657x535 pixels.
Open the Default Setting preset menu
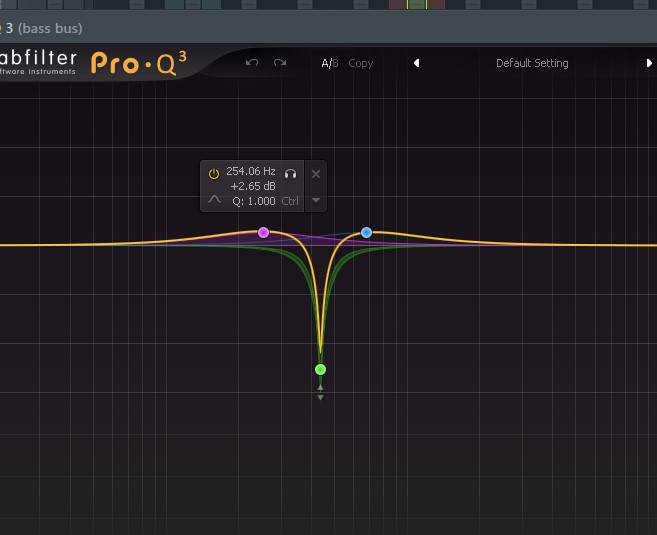[532, 63]
